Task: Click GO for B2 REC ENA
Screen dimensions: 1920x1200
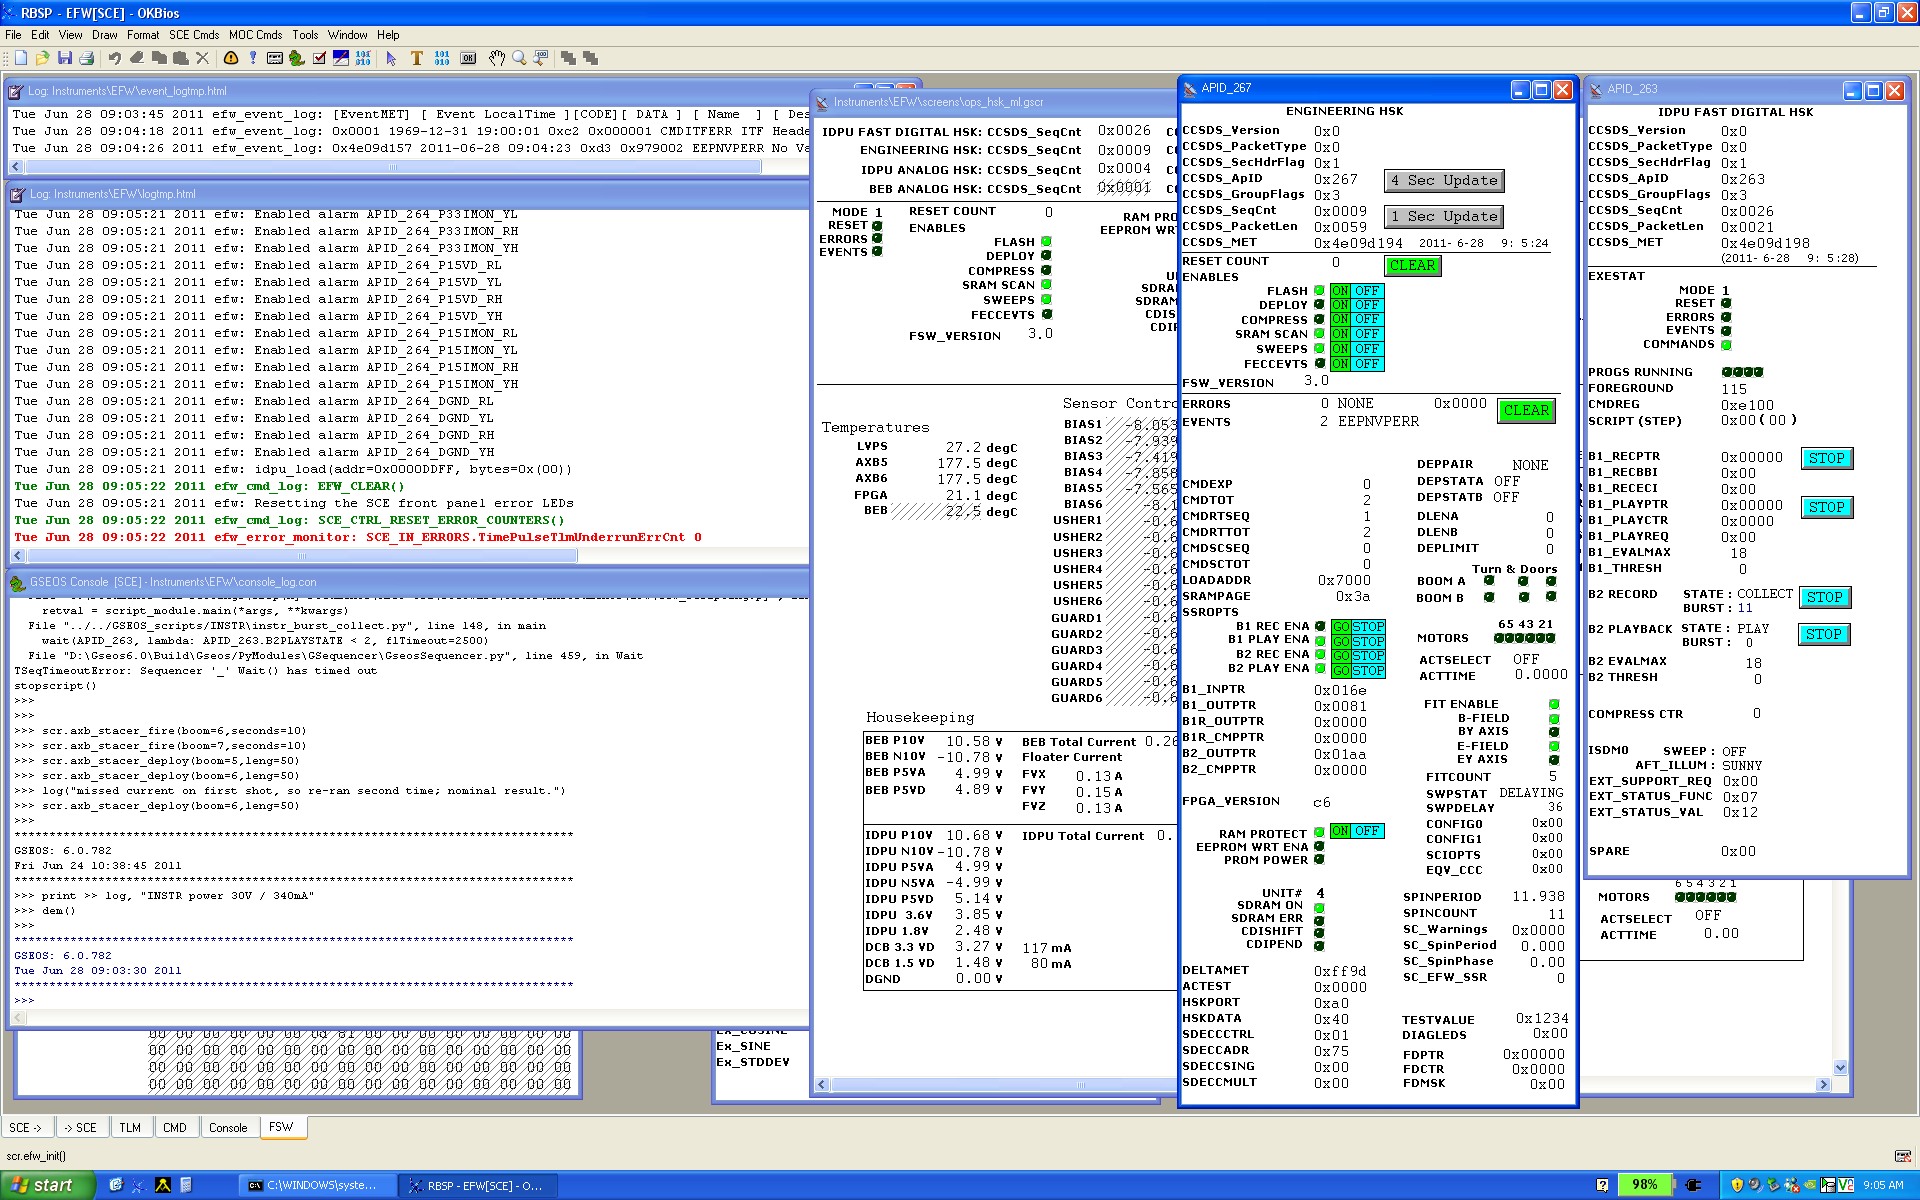Action: tap(1341, 655)
